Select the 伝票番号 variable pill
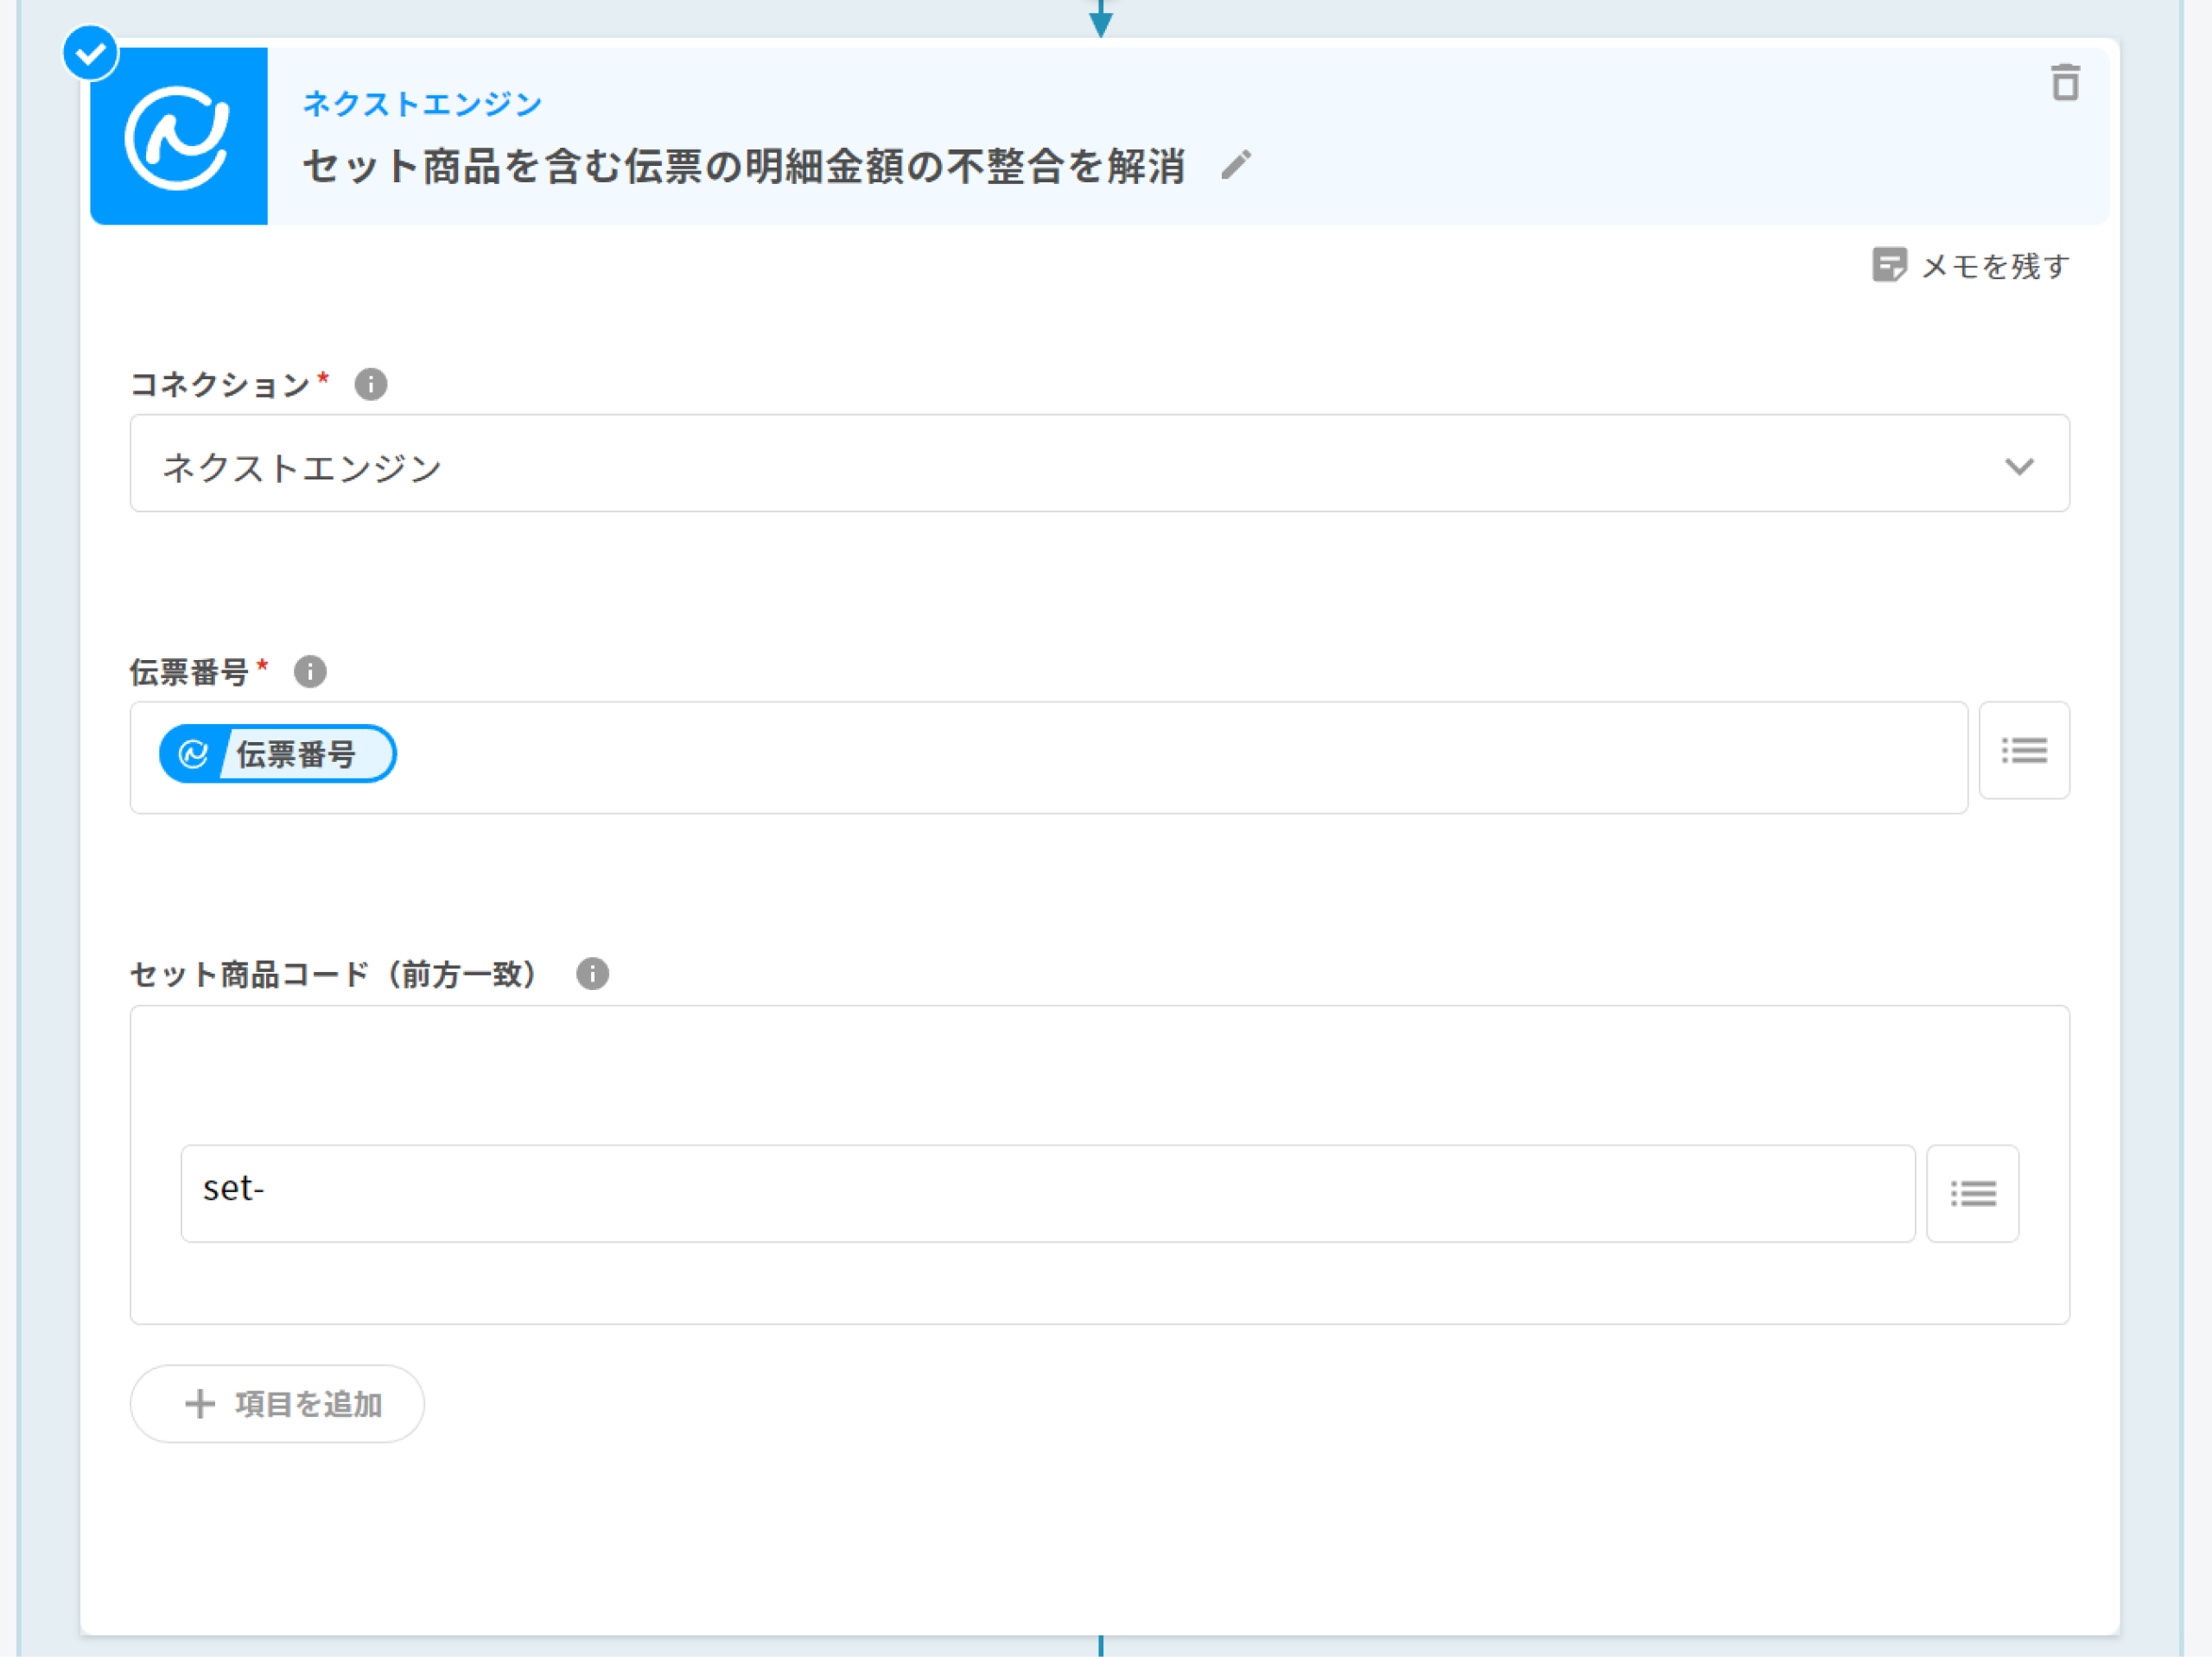This screenshot has height=1657, width=2212. click(278, 754)
